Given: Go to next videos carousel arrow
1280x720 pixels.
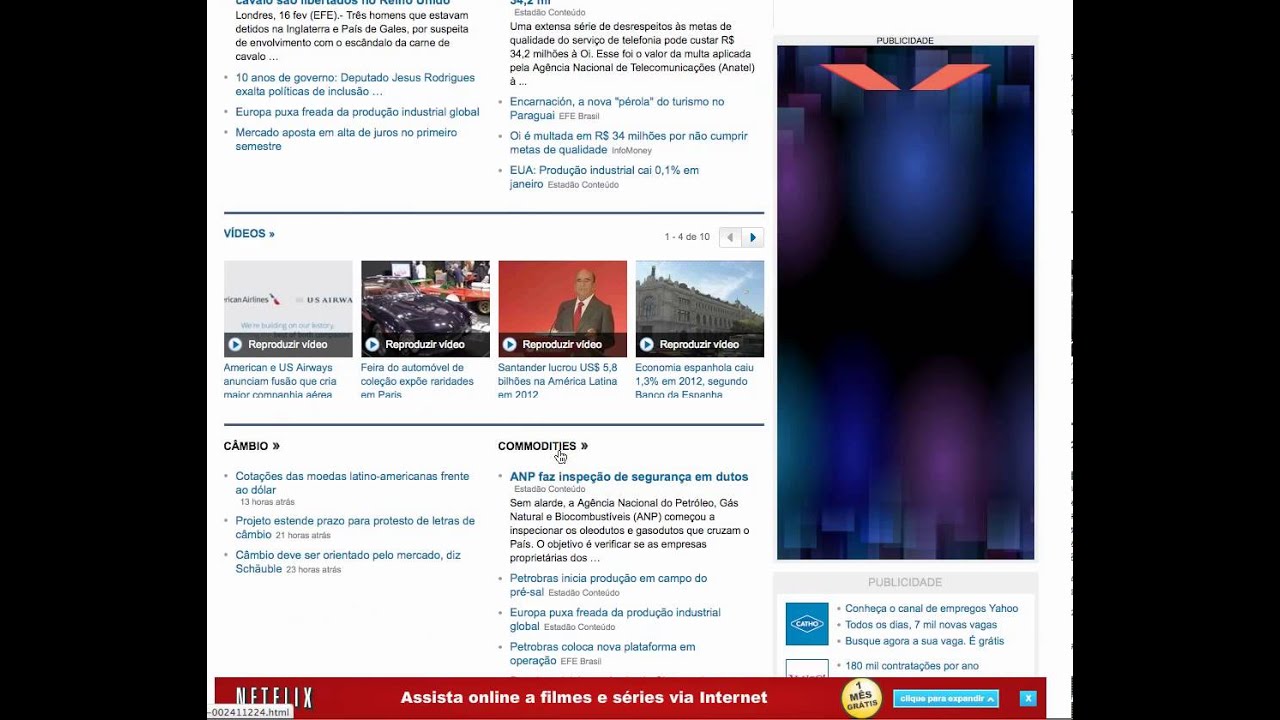Looking at the screenshot, I should [753, 237].
